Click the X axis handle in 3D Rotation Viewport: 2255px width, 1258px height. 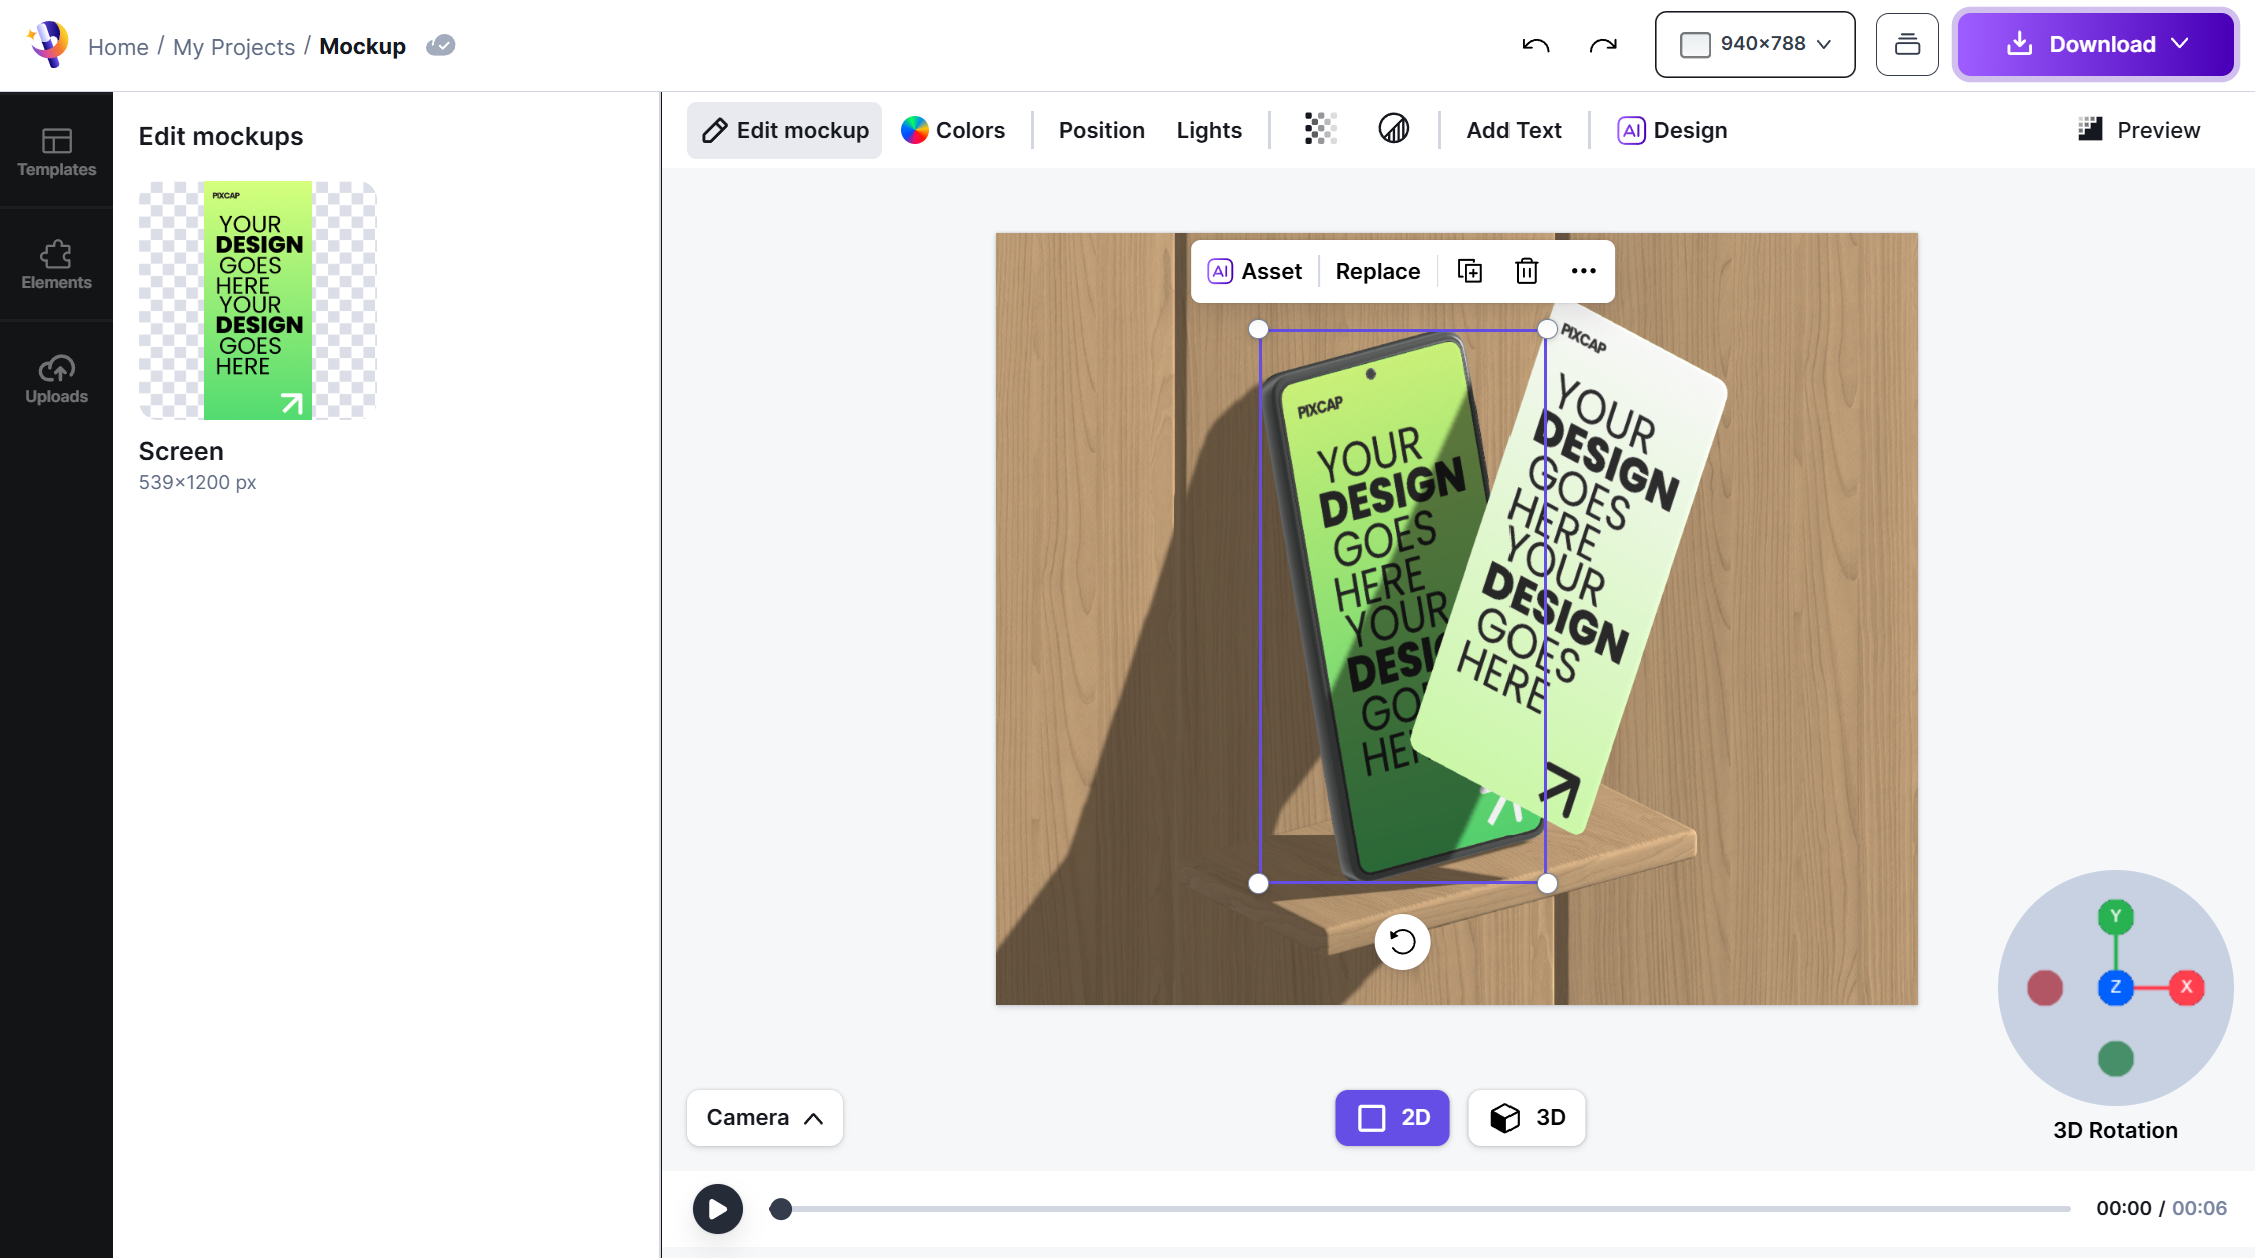point(2186,987)
